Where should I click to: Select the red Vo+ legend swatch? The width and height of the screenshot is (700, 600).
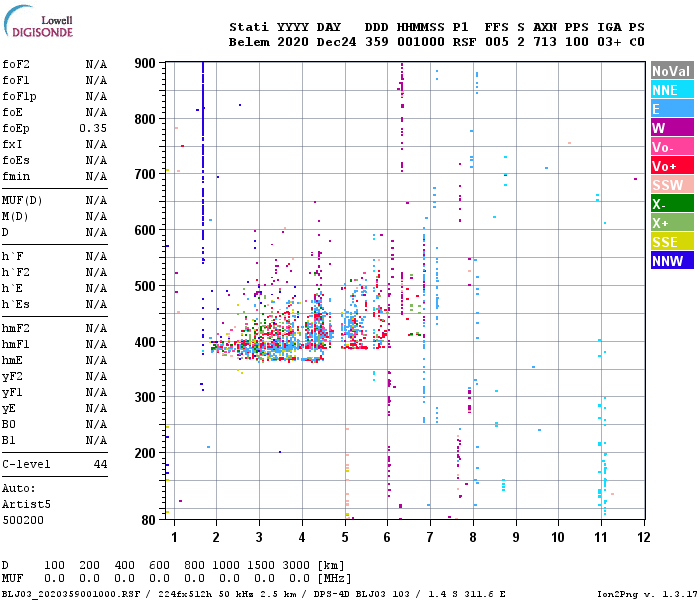pos(672,166)
